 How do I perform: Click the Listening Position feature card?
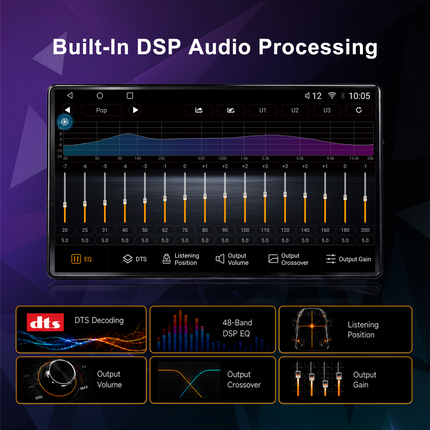pyautogui.click(x=345, y=329)
